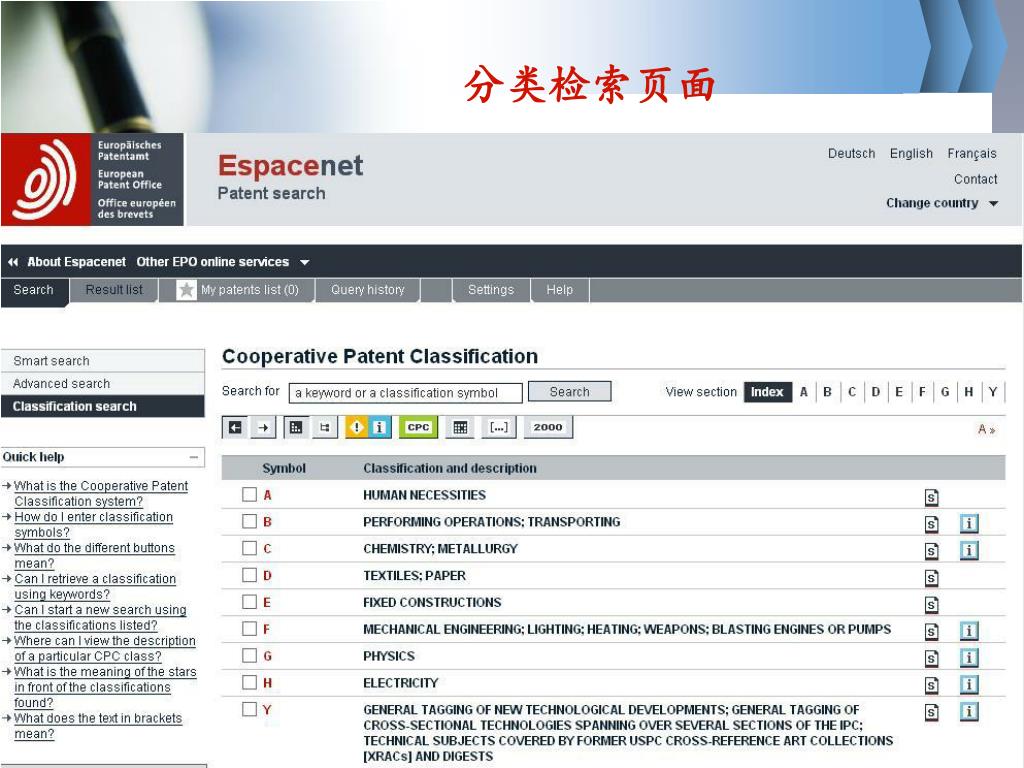Click the S icon in row F
This screenshot has width=1024, height=768.
click(x=932, y=632)
